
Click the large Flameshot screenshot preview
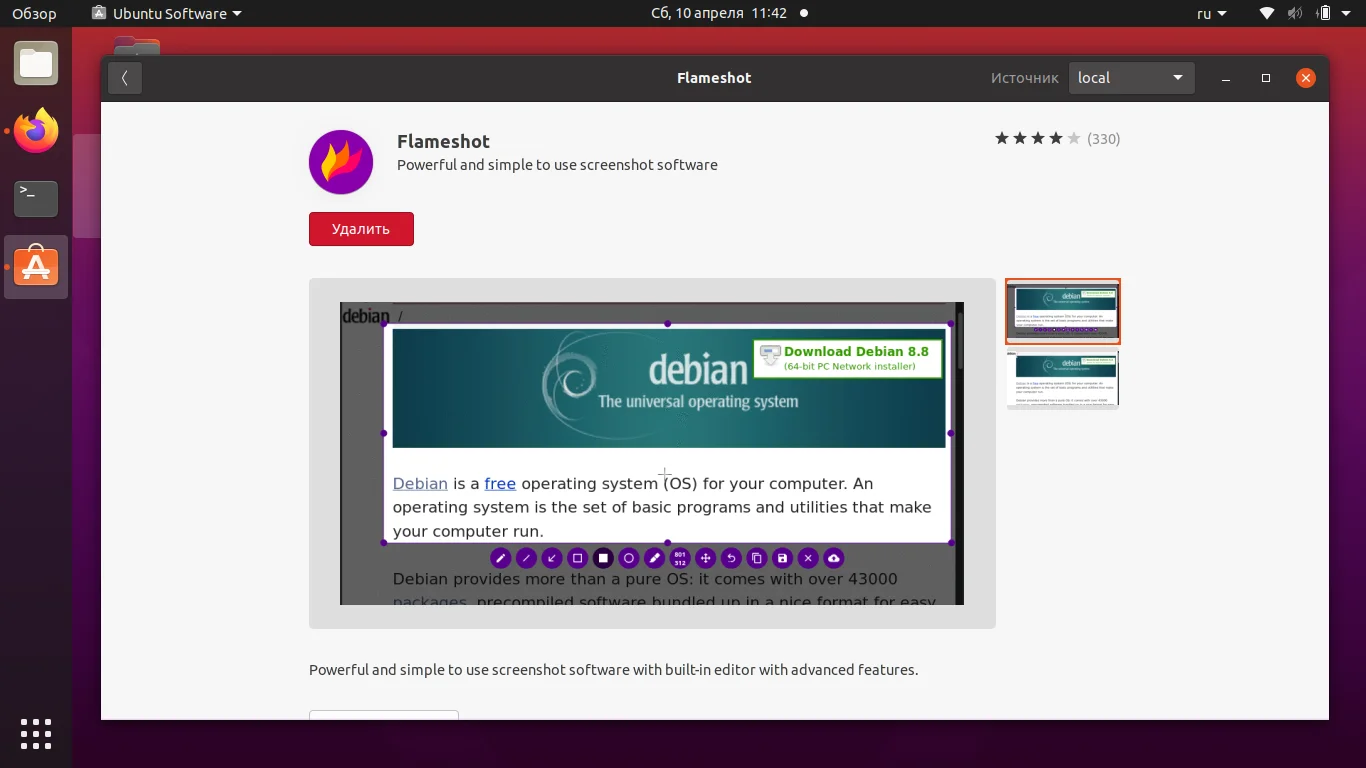pos(652,452)
